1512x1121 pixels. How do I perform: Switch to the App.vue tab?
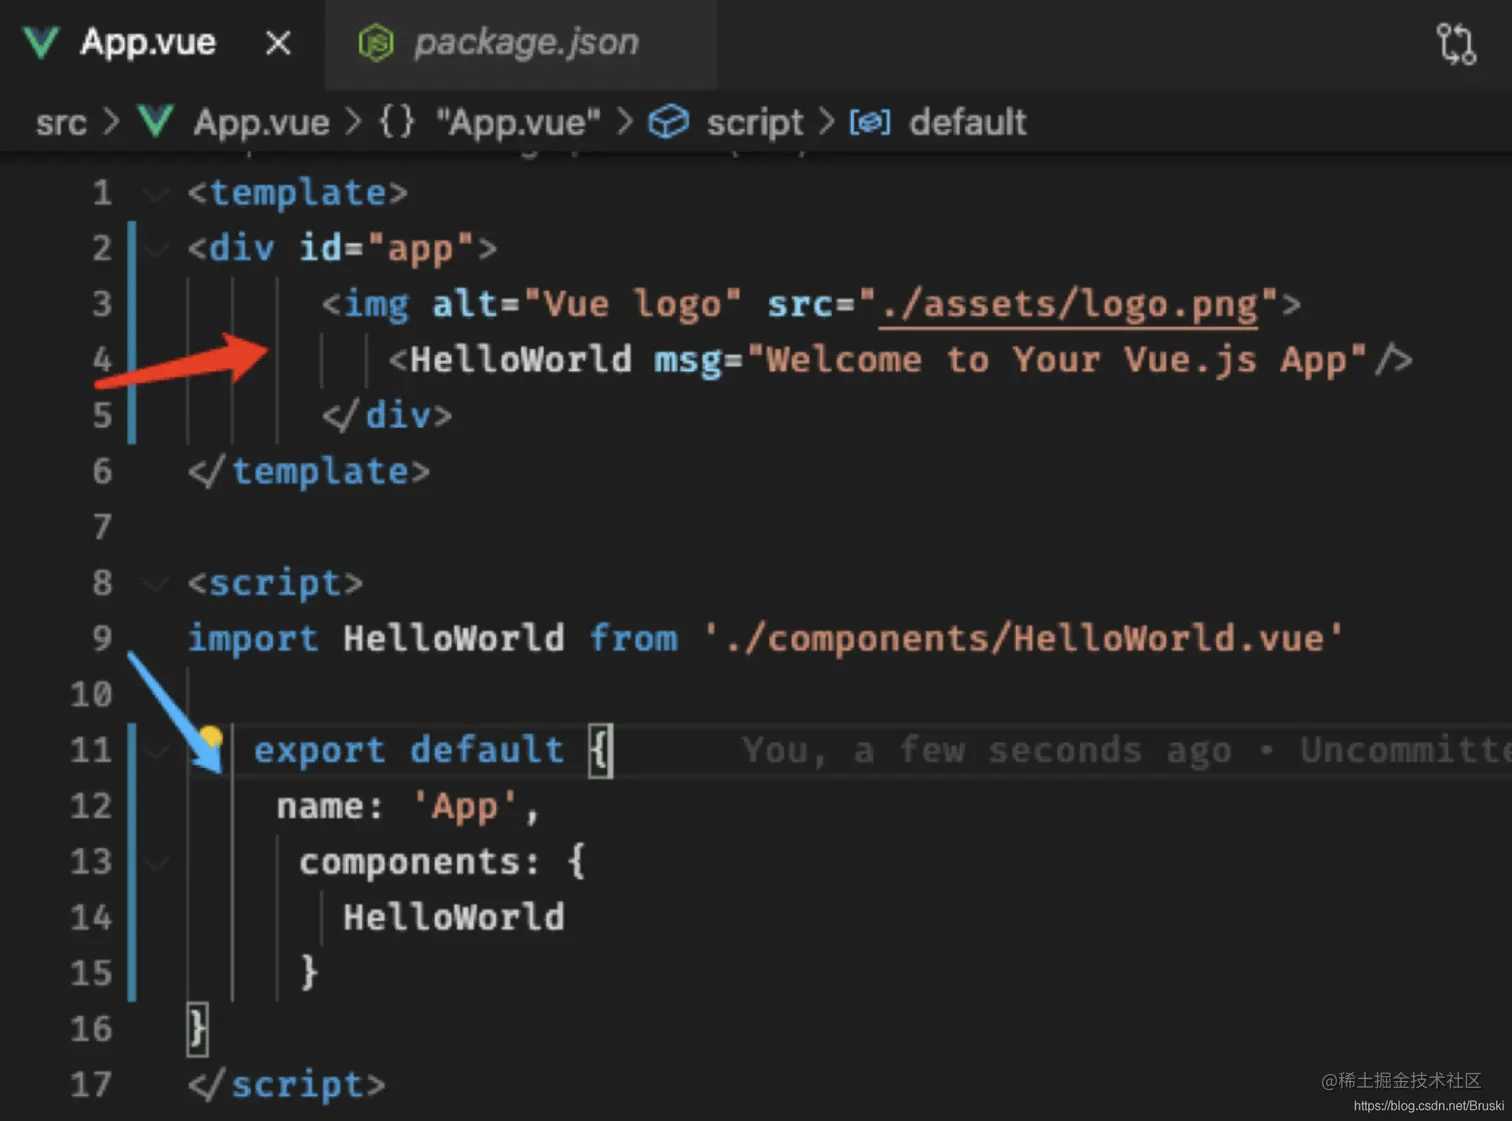pos(148,42)
